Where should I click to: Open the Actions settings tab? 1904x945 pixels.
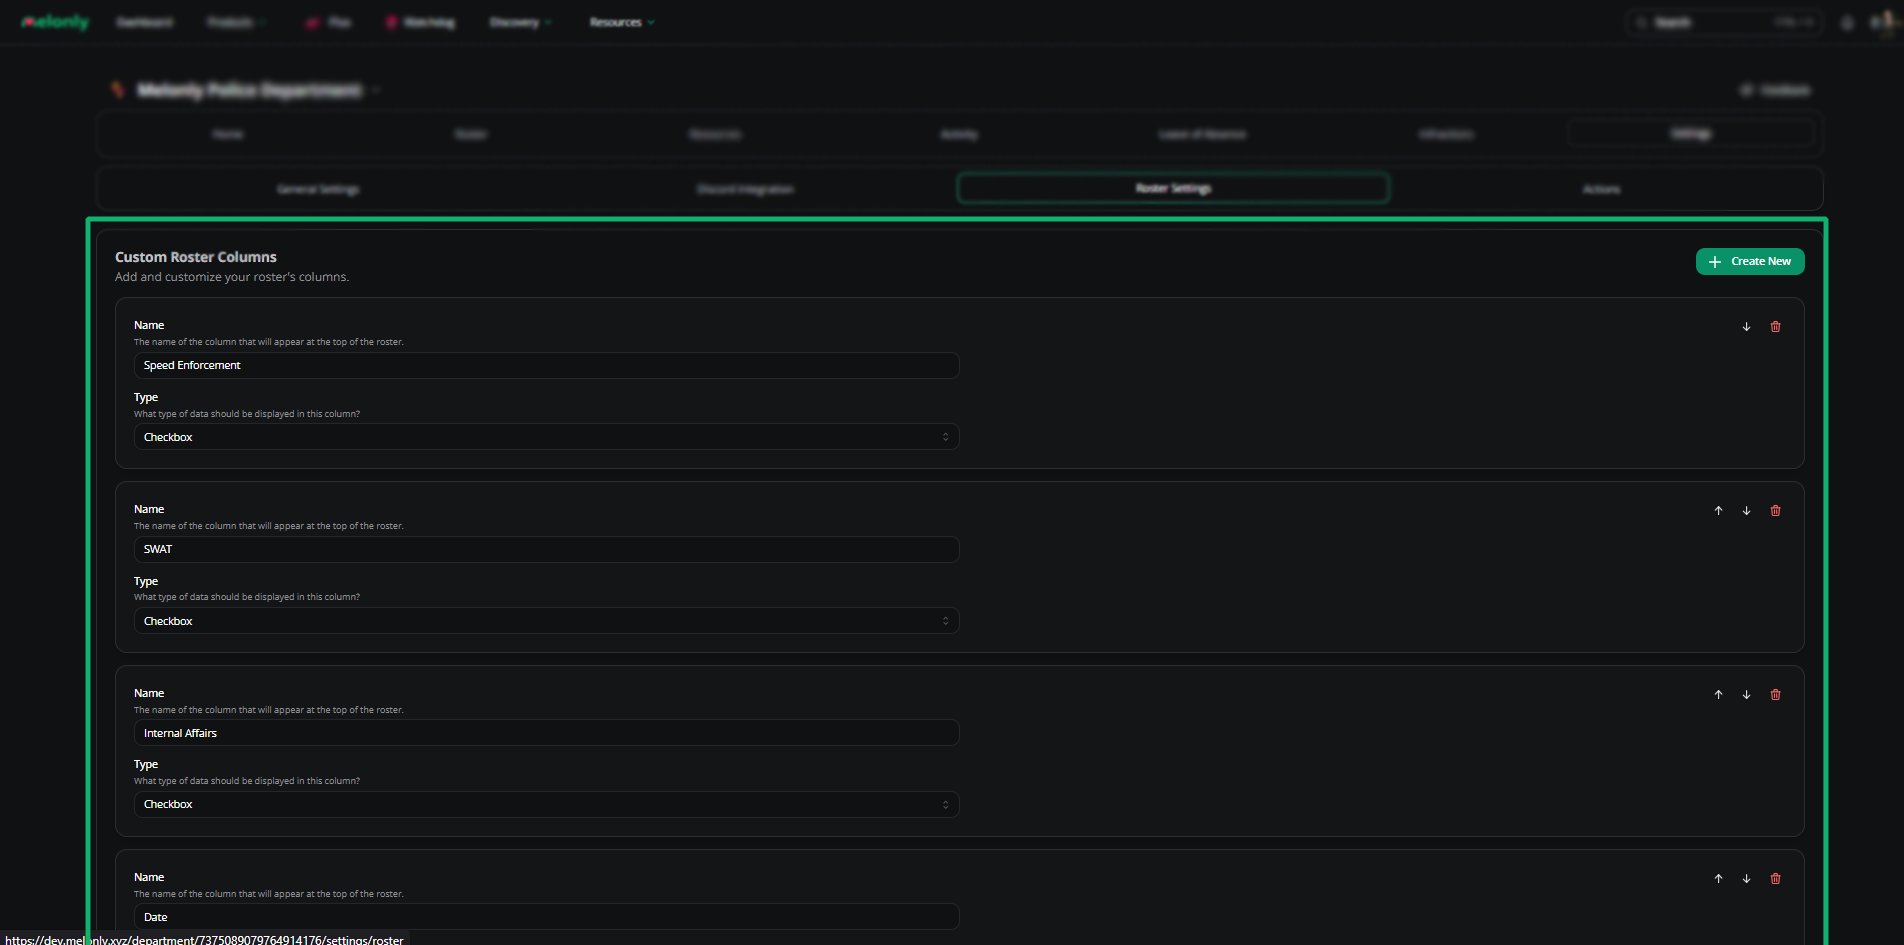[x=1601, y=189]
